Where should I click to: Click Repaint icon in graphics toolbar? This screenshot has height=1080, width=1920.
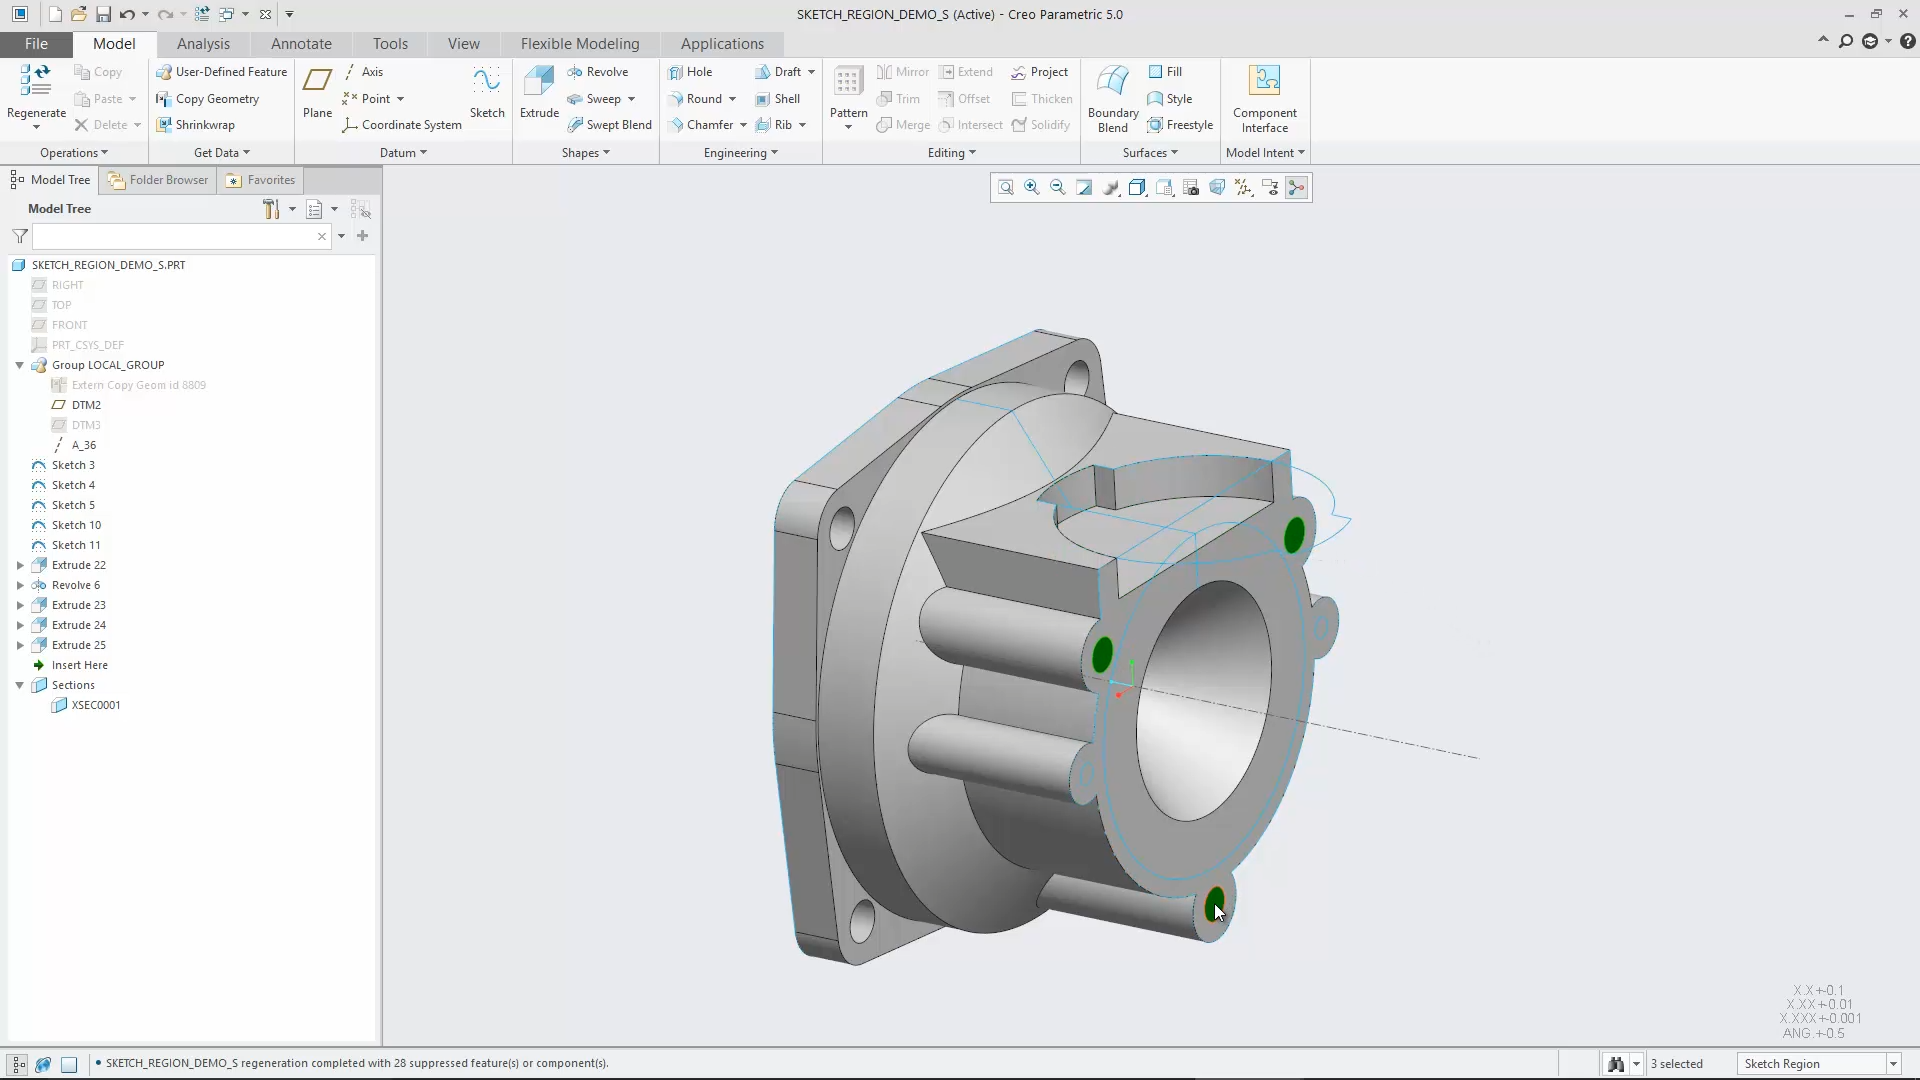[1084, 188]
